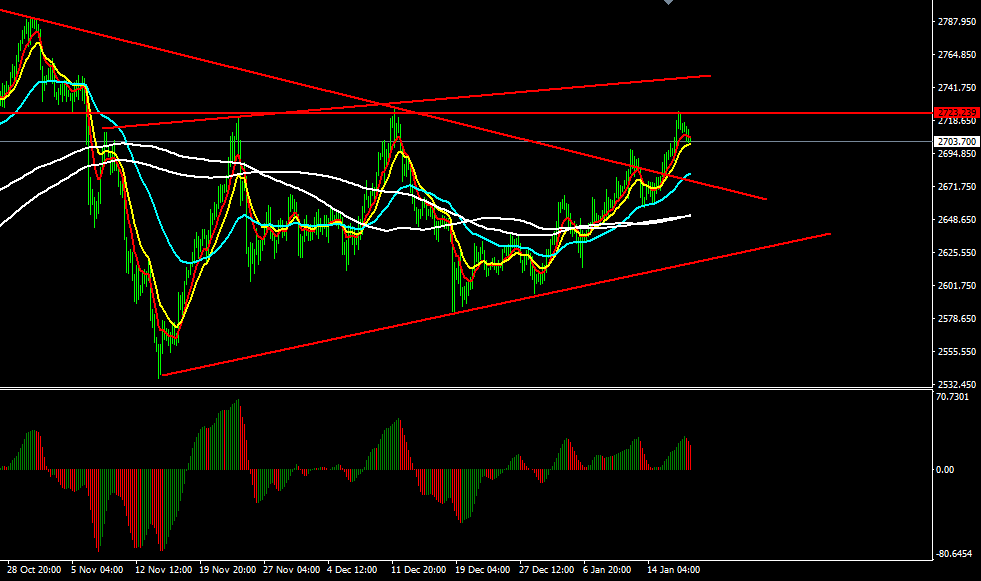Click indicator scale value -80.6454
This screenshot has height=581, width=981.
tap(954, 554)
